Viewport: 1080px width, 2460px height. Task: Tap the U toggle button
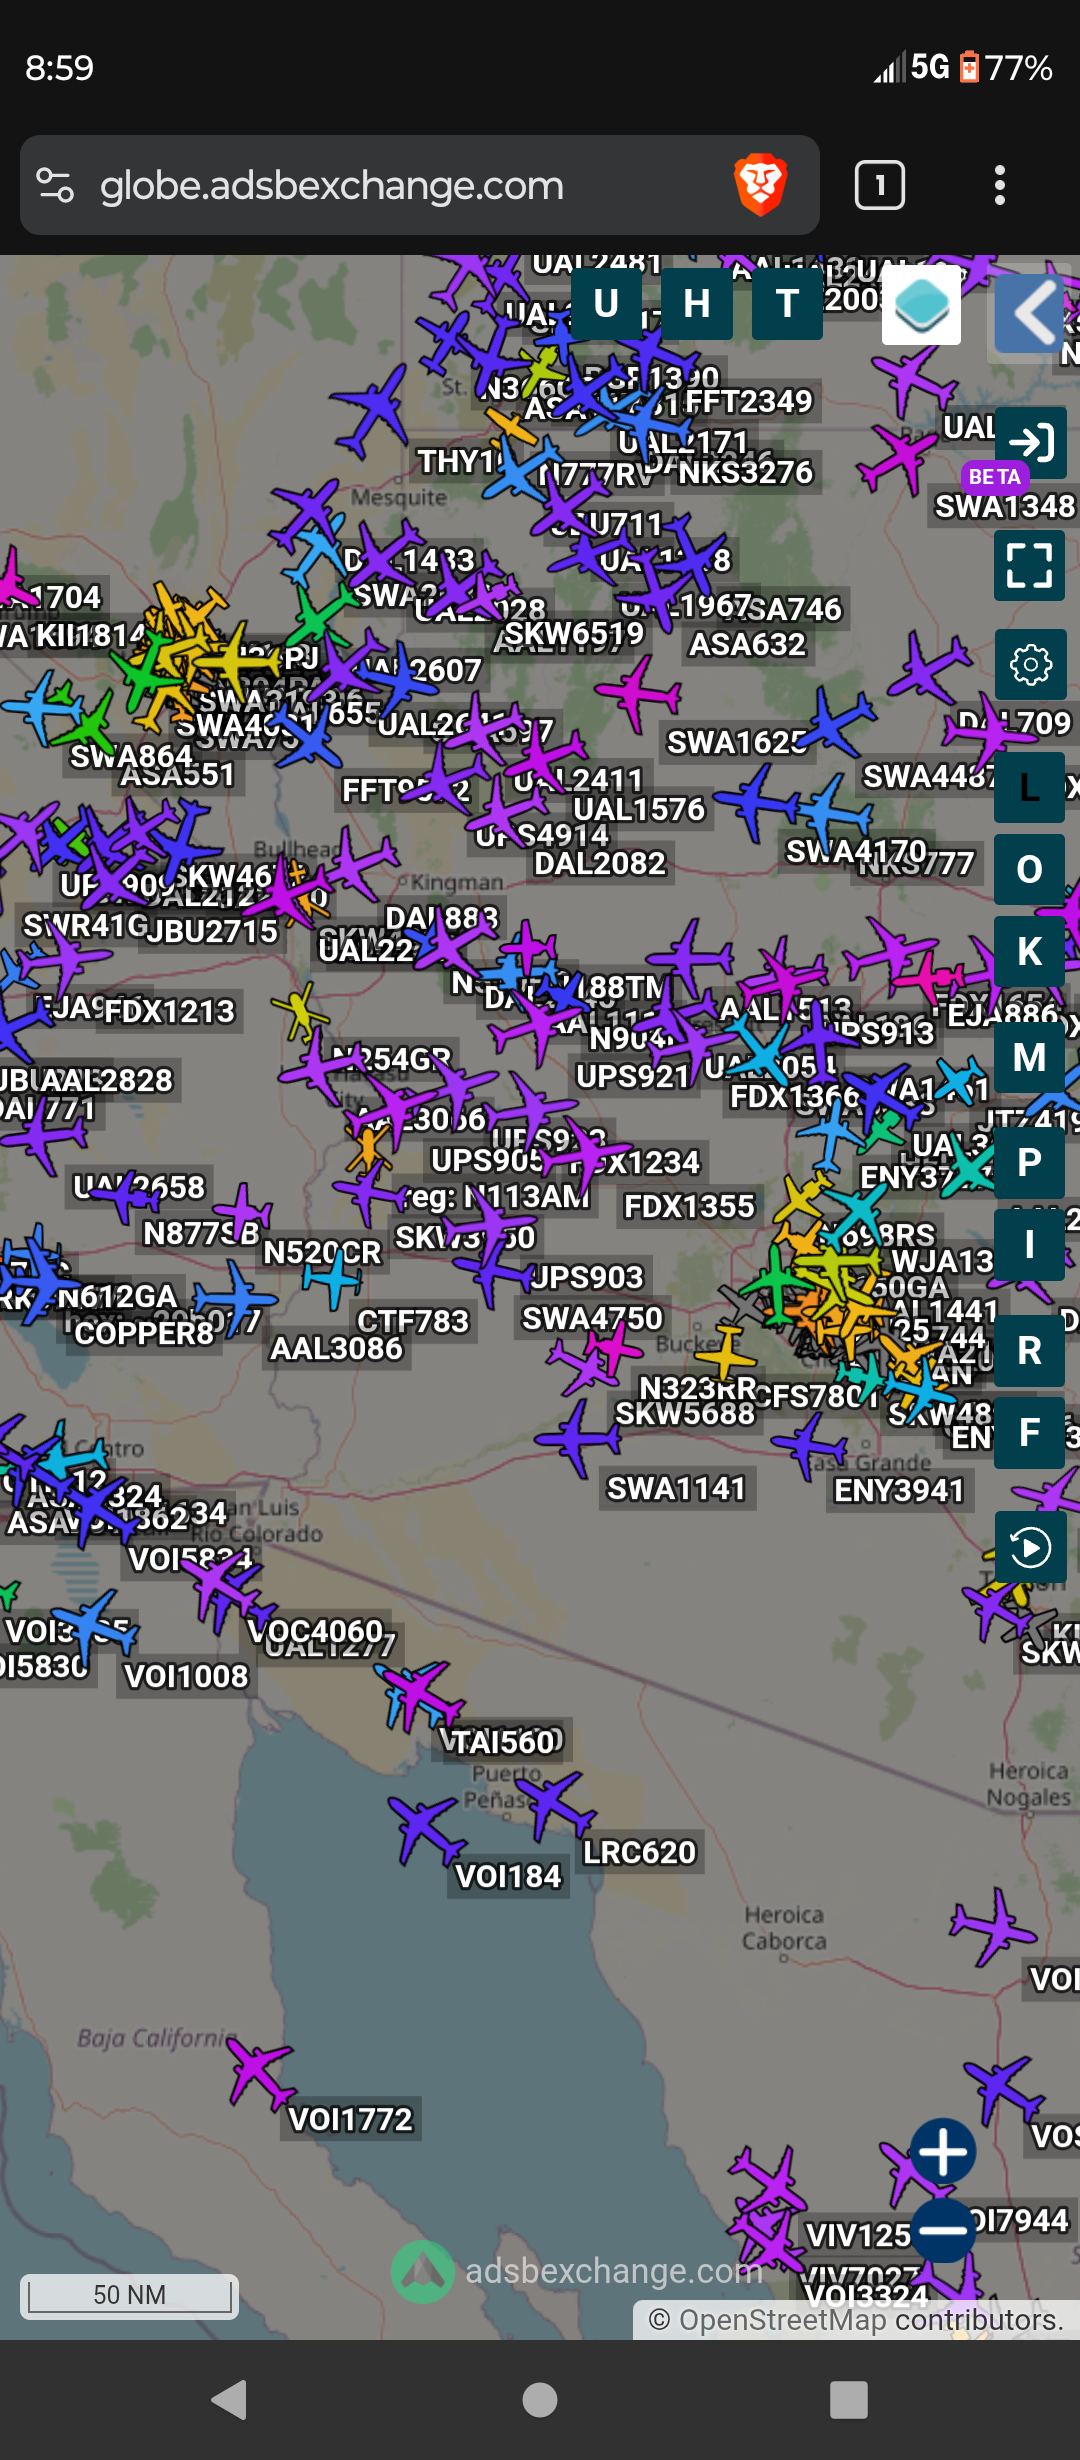pyautogui.click(x=606, y=304)
